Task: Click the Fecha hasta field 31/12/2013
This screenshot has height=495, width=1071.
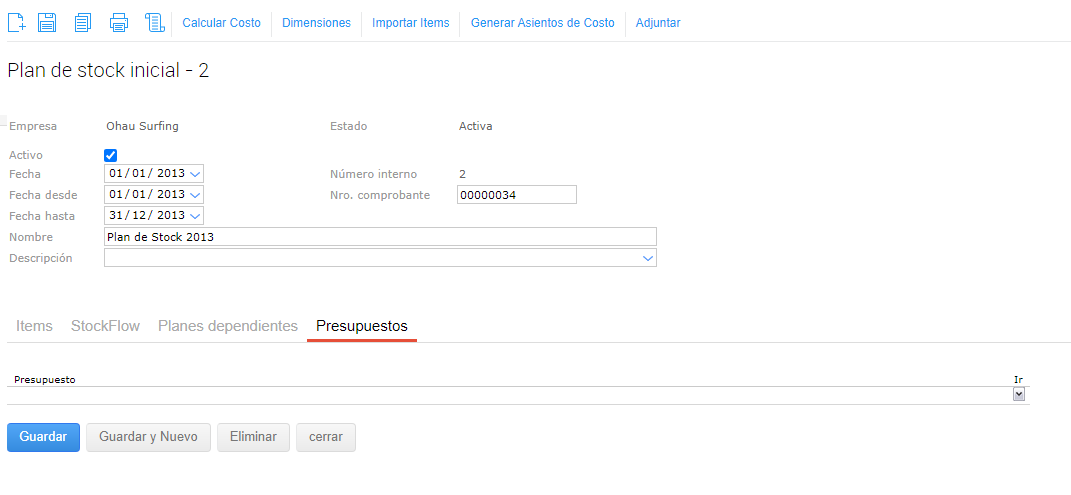Action: click(x=154, y=215)
